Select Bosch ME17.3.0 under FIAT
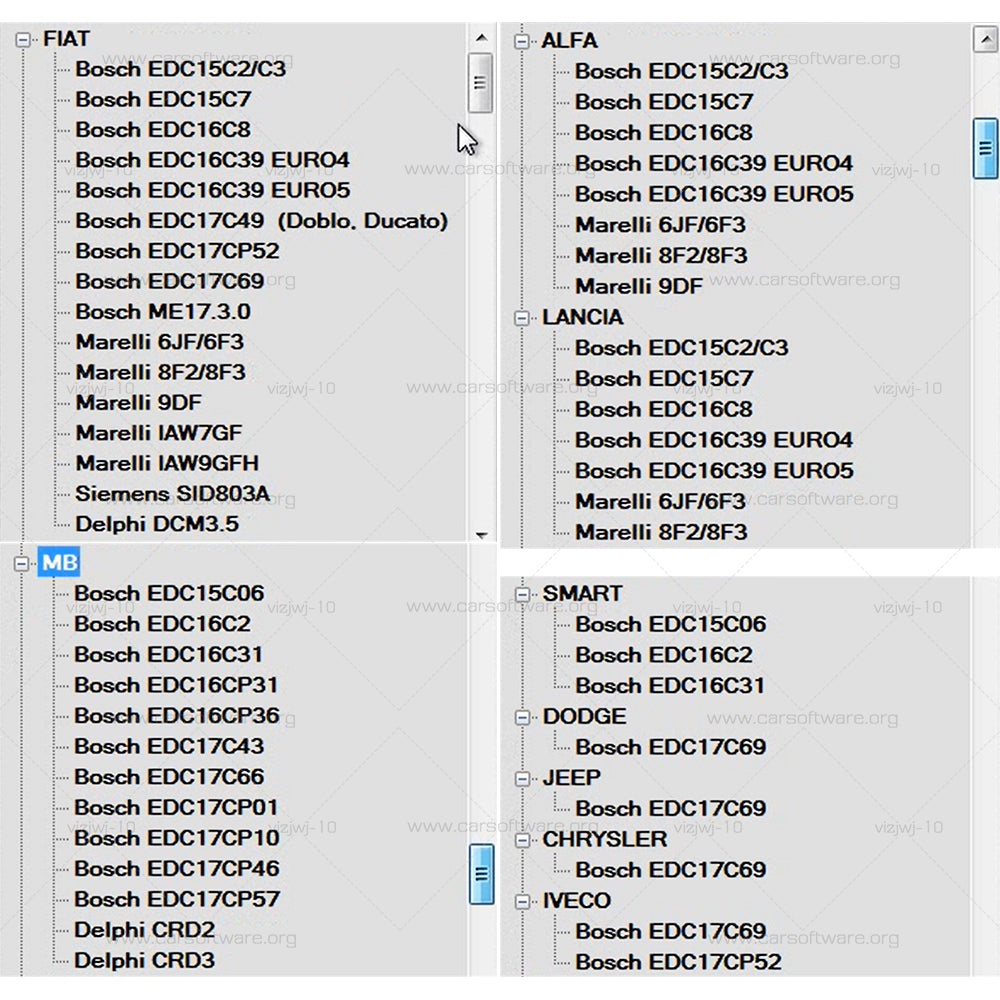Viewport: 1000px width, 1000px height. coord(163,311)
